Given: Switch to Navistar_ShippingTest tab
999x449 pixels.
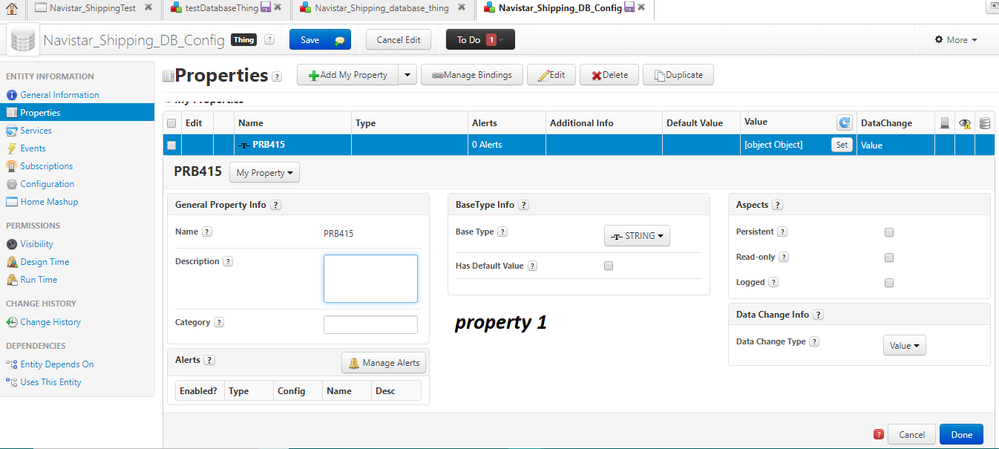Looking at the screenshot, I should 92,8.
